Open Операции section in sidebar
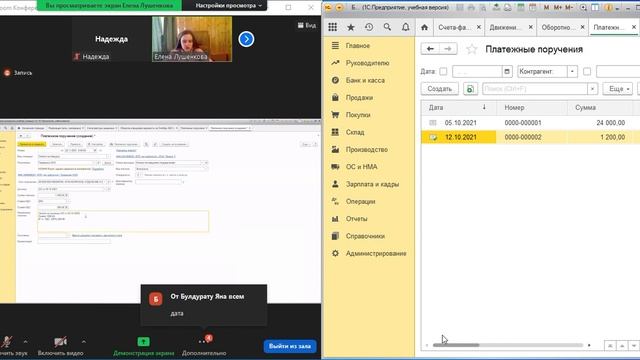 [x=360, y=202]
